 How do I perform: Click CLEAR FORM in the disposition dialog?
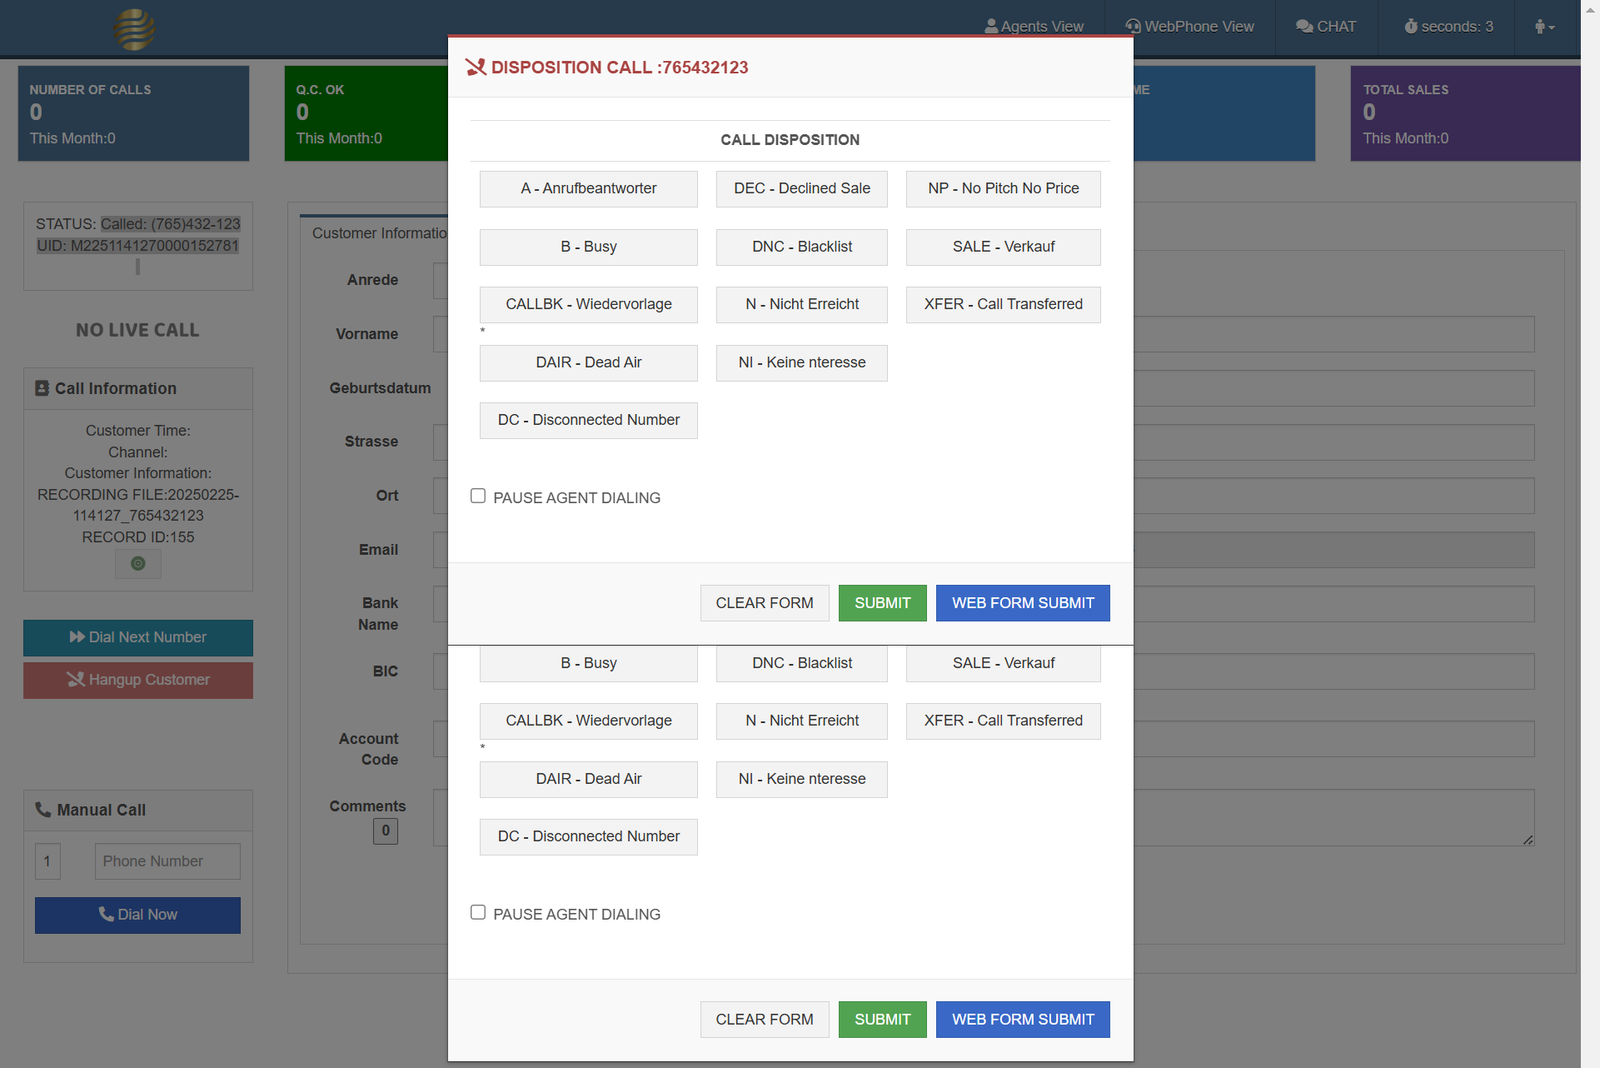pyautogui.click(x=764, y=602)
